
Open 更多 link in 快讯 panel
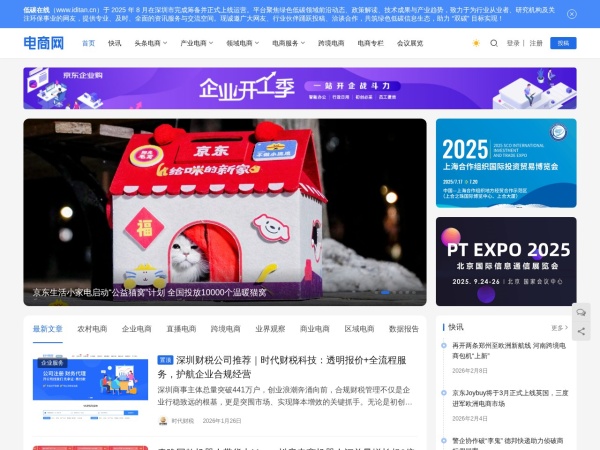(558, 327)
